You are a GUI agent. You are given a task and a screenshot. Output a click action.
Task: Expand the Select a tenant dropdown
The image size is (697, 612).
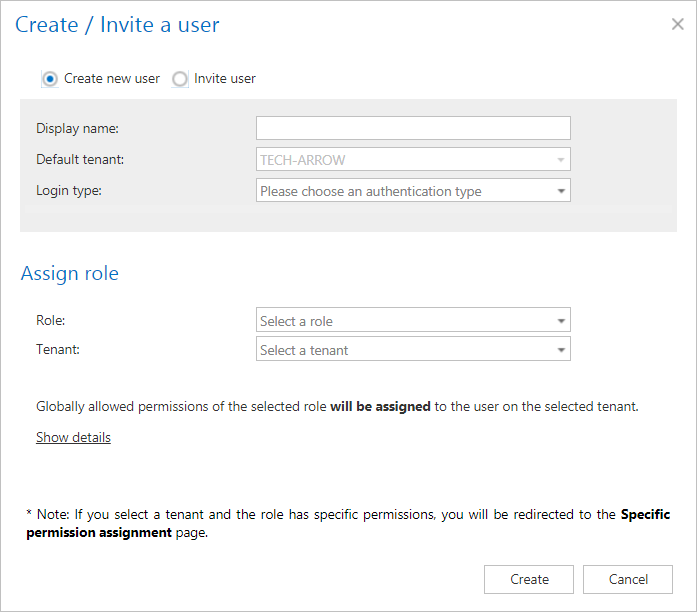(413, 350)
